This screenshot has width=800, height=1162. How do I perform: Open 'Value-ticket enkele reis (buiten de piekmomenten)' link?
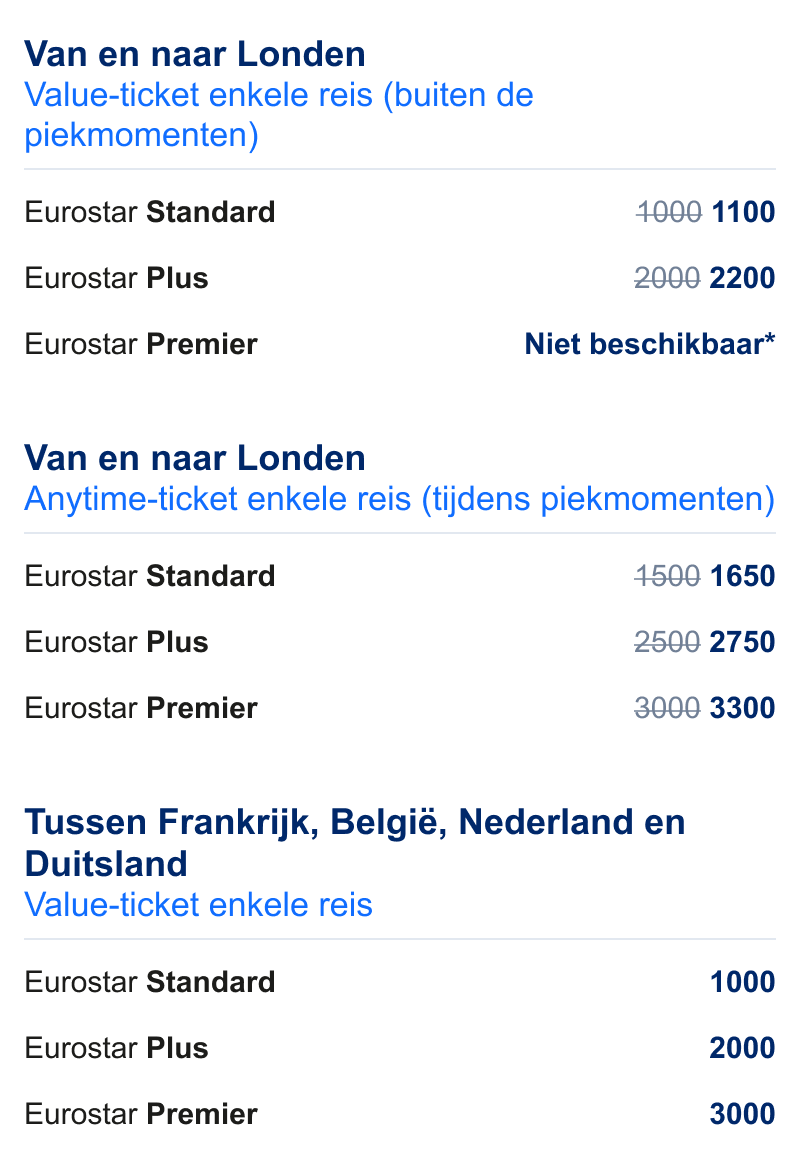[x=279, y=115]
